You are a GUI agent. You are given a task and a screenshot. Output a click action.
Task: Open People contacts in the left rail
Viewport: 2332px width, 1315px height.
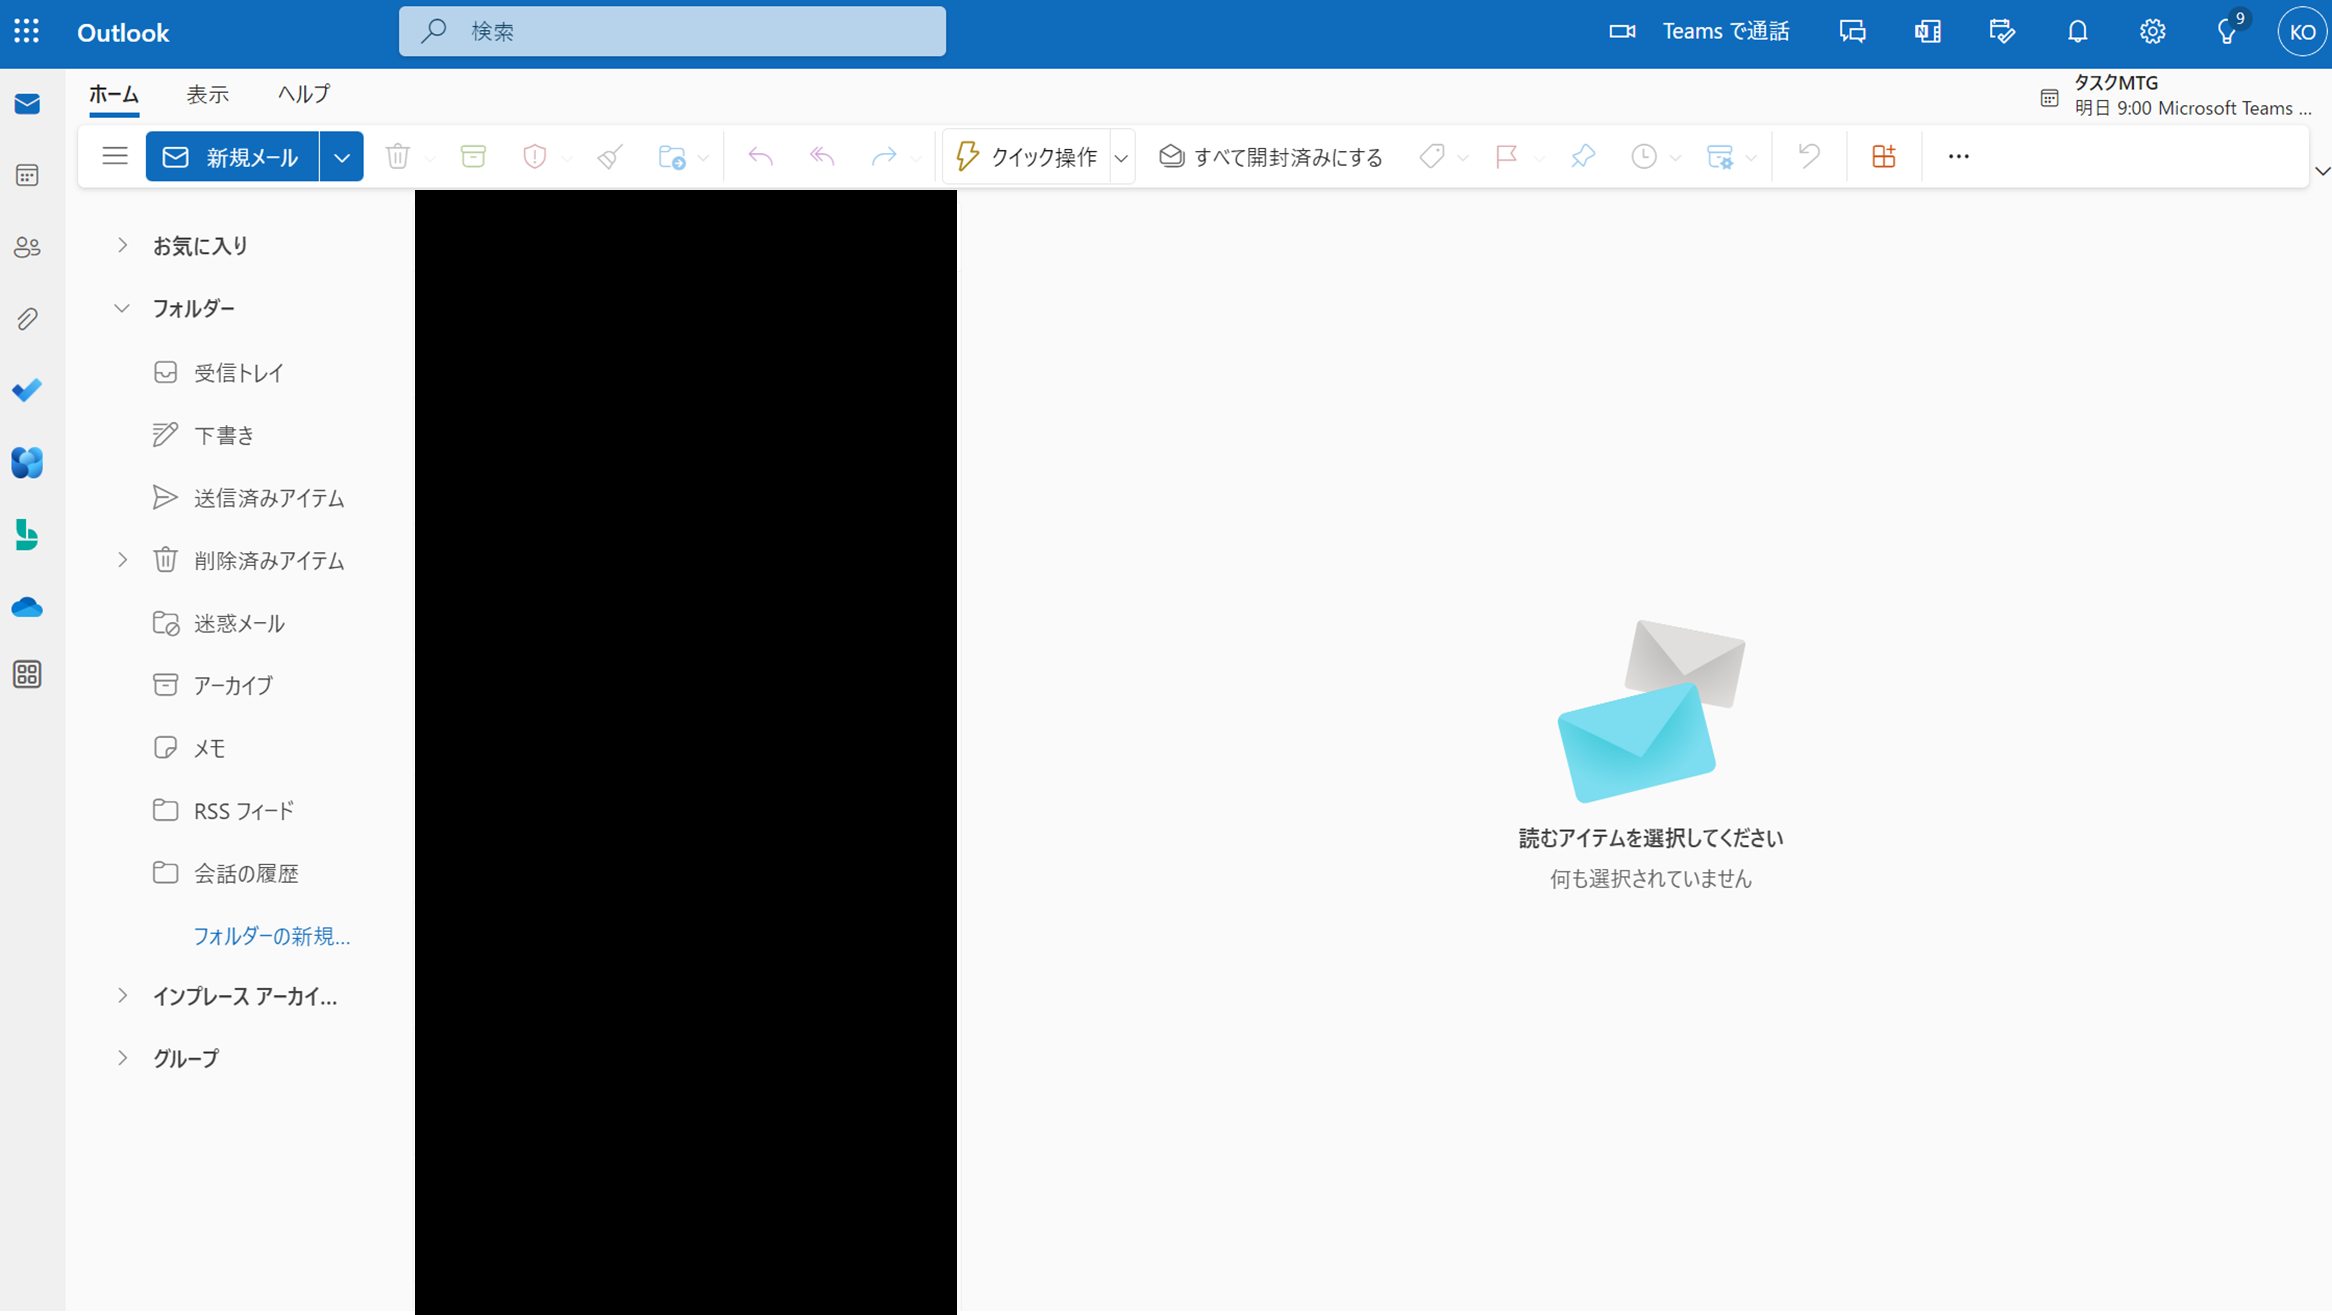point(27,247)
